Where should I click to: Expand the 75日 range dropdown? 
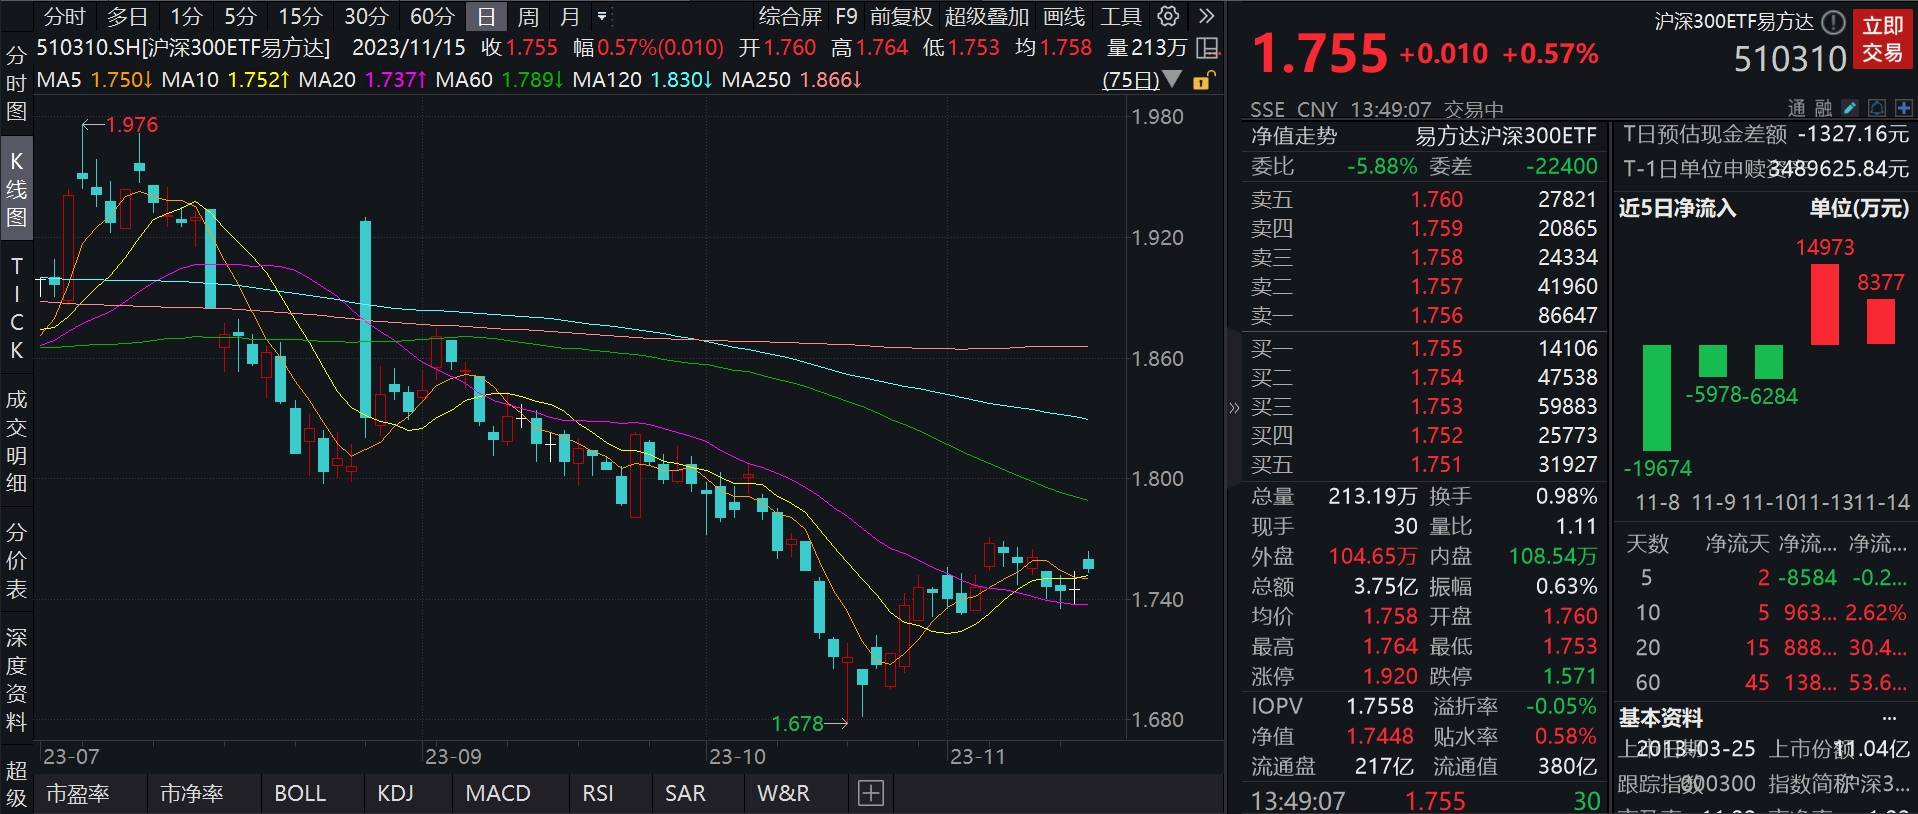coord(1142,80)
